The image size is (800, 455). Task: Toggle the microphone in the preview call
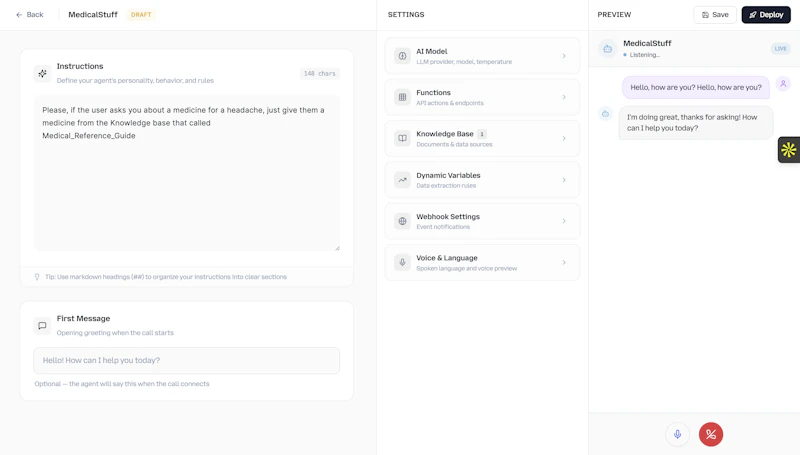tap(678, 434)
